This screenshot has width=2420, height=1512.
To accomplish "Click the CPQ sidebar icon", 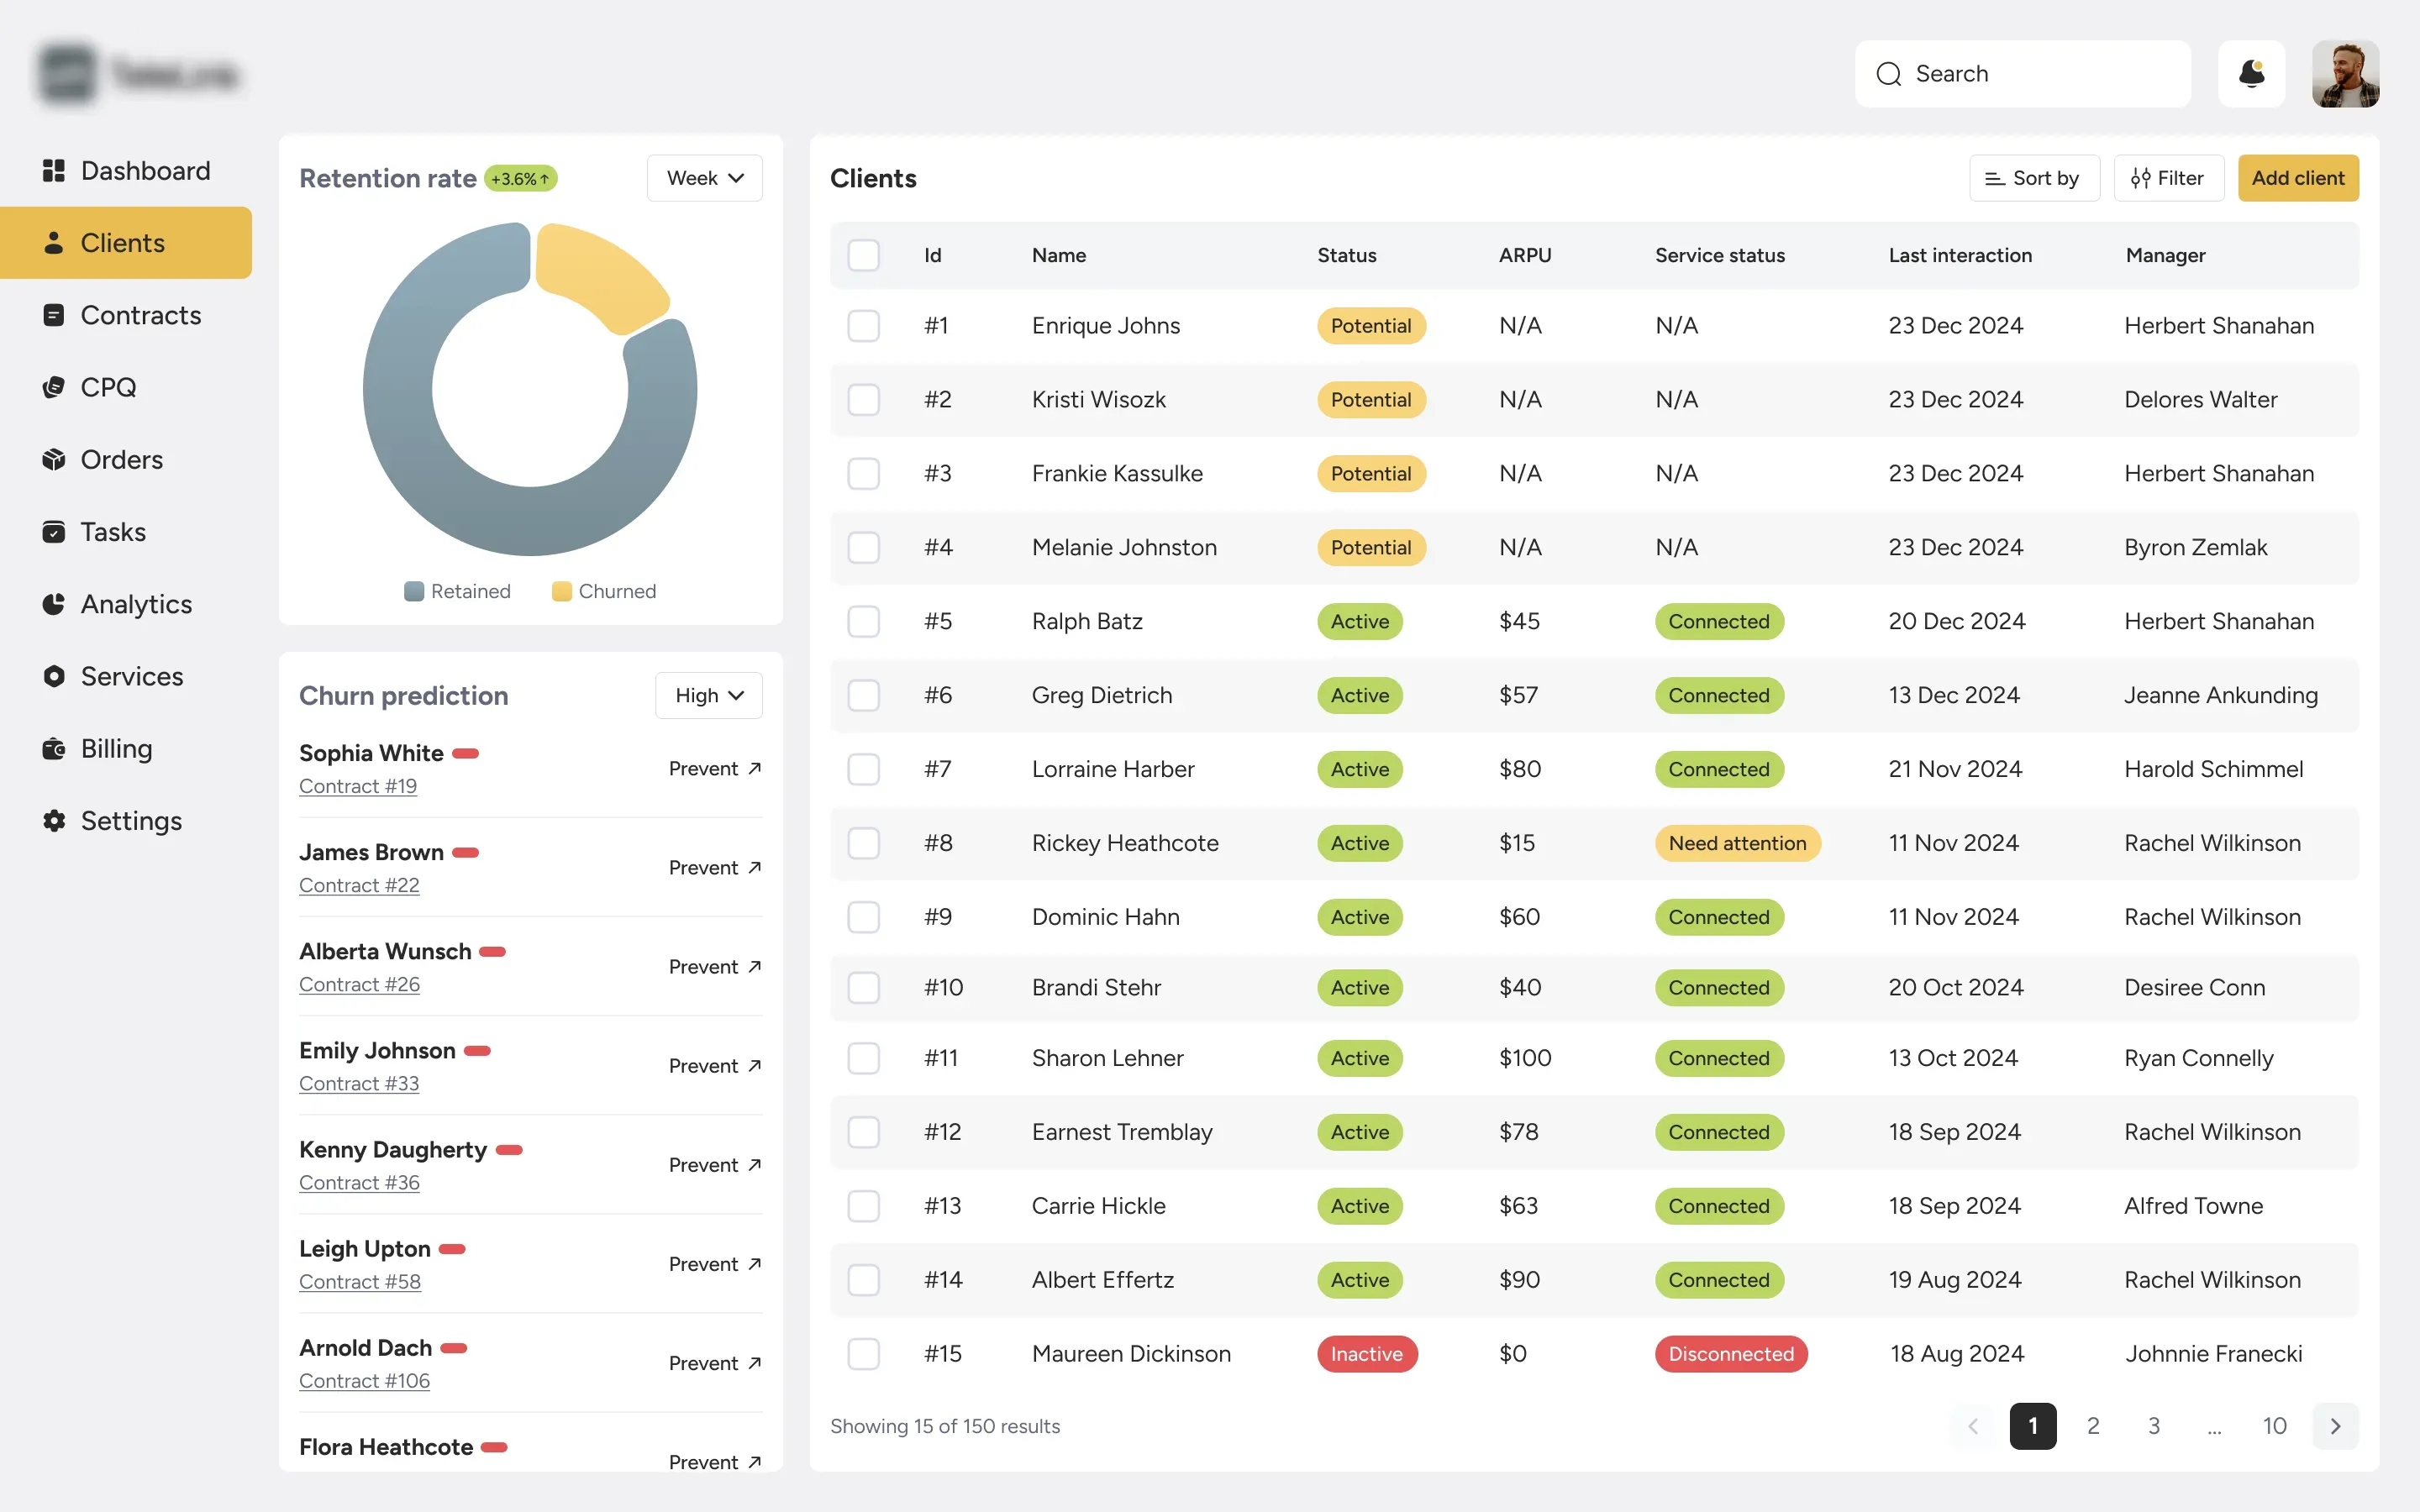I will 54,387.
